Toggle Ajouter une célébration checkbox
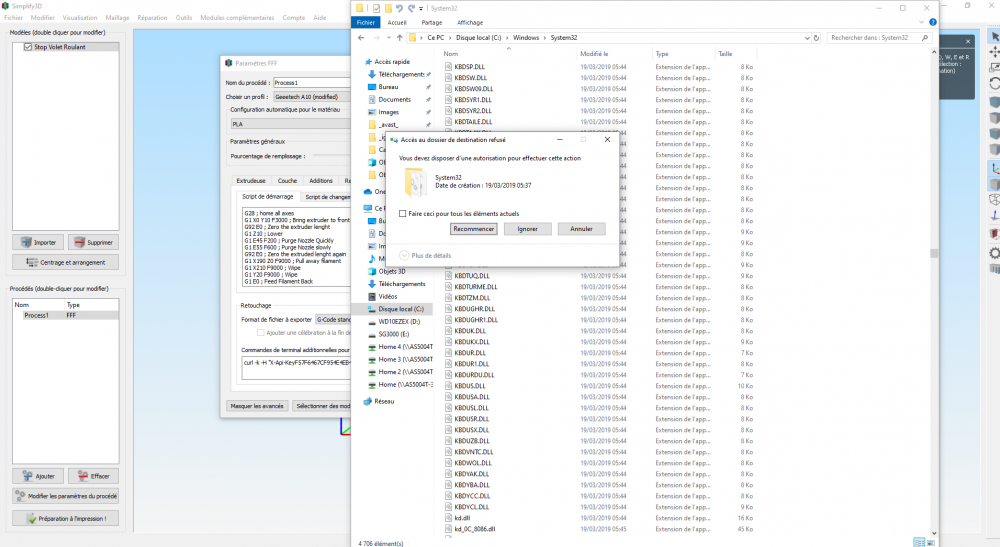The height and width of the screenshot is (547, 1000). 260,333
